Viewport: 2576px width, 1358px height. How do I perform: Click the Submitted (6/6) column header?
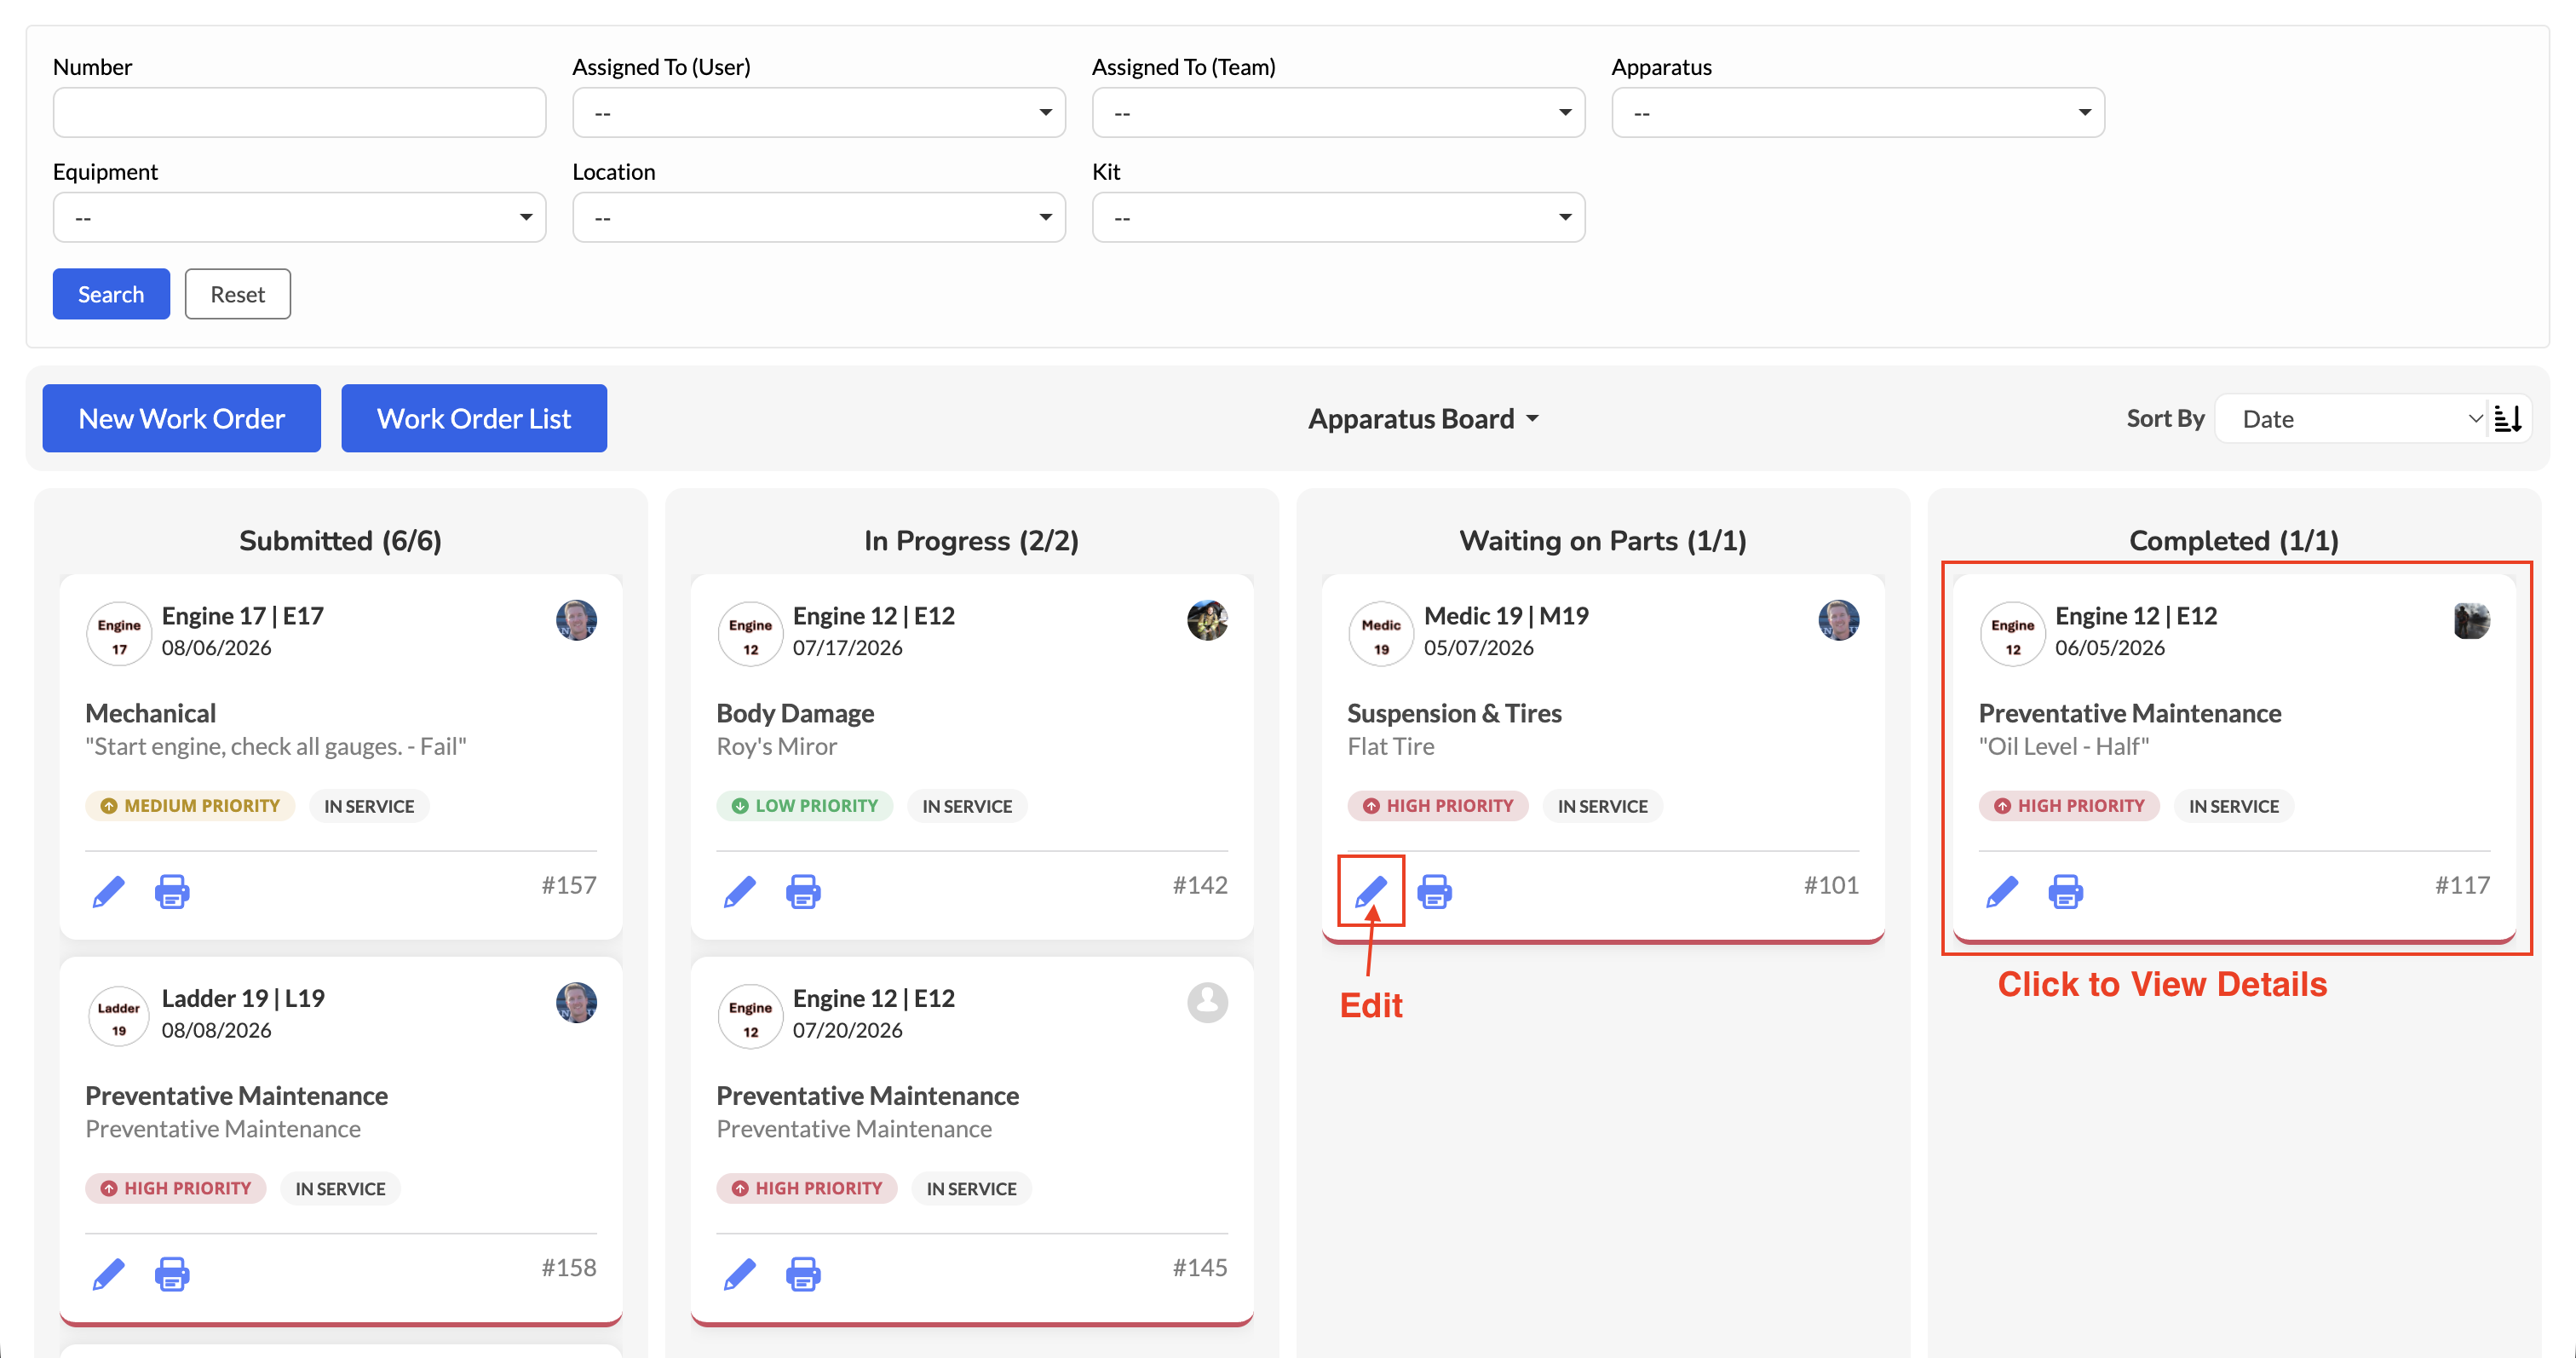[340, 540]
